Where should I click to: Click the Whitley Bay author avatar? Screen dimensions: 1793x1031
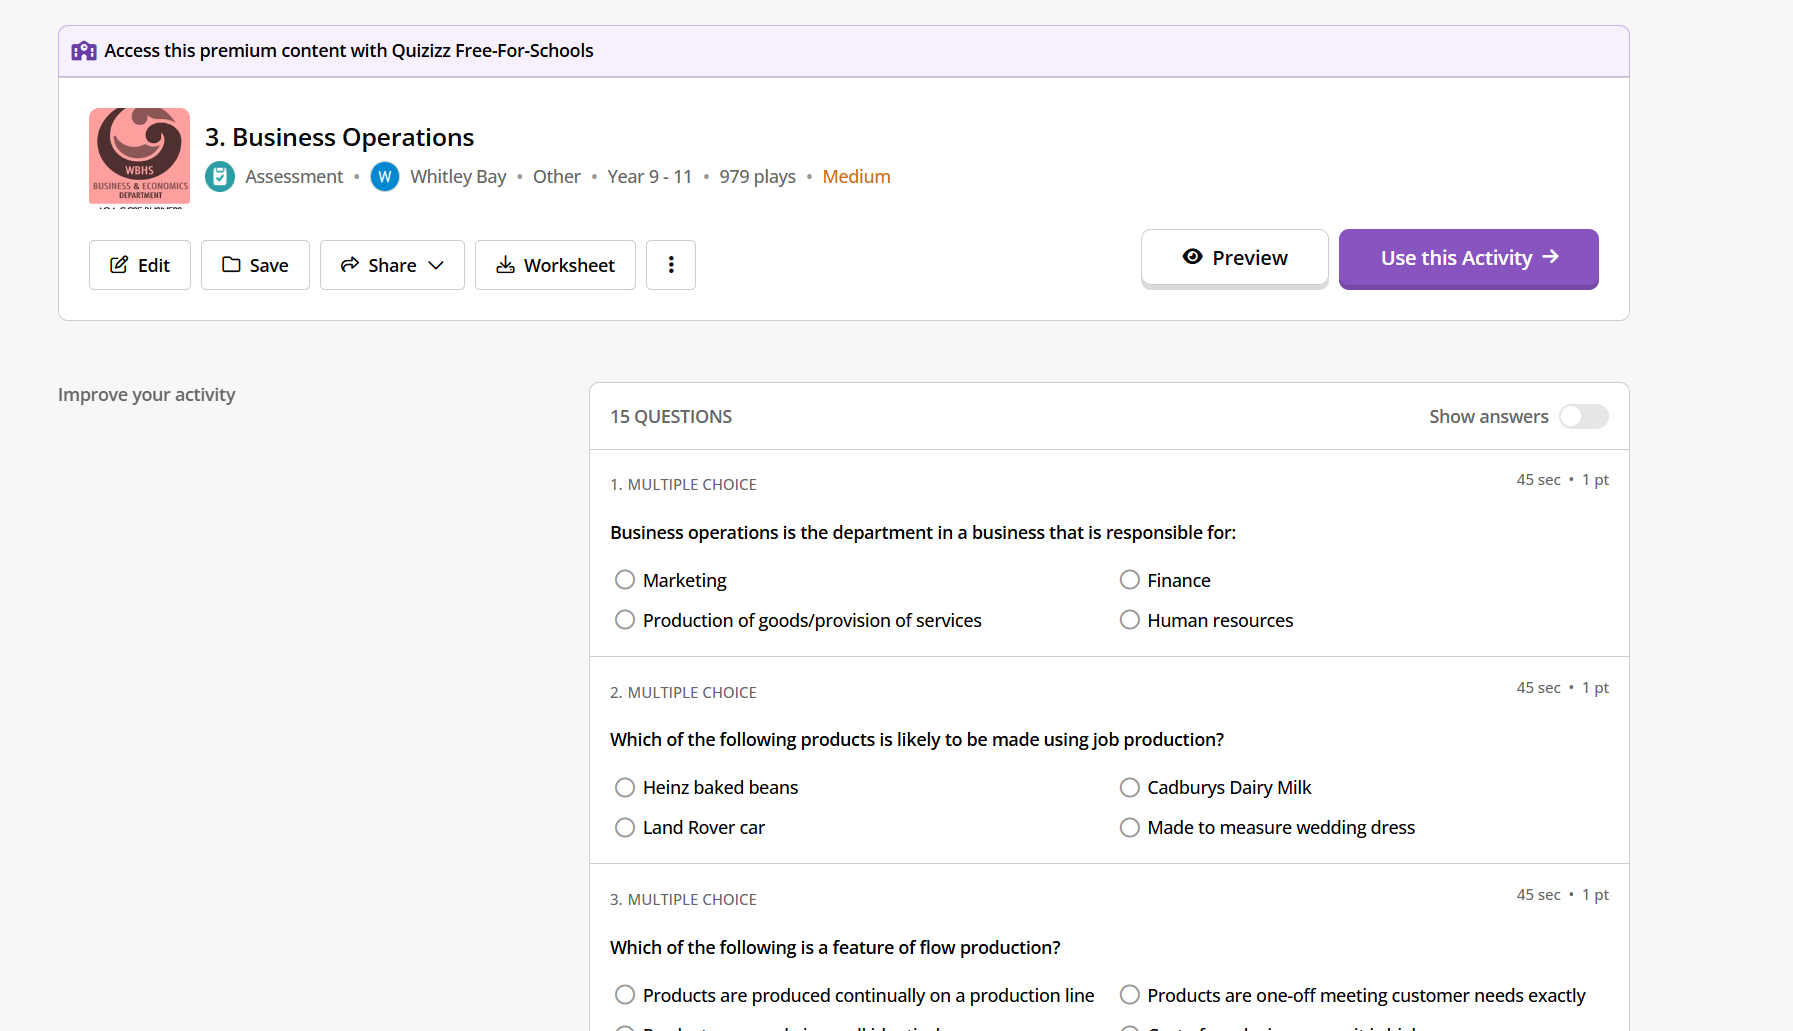pyautogui.click(x=385, y=177)
